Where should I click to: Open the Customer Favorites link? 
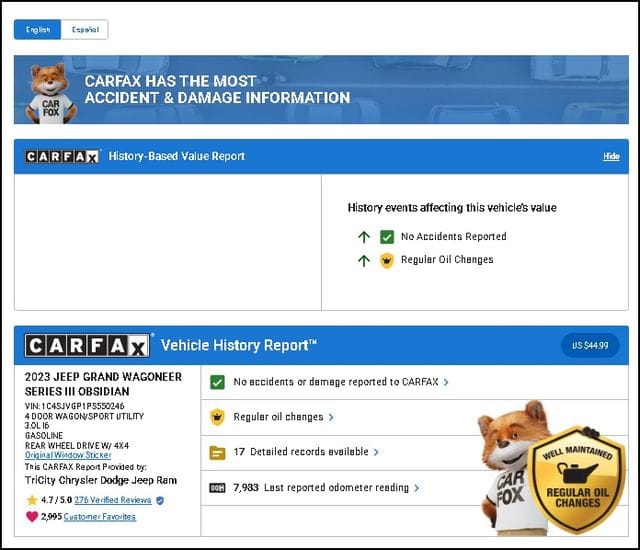[x=101, y=517]
